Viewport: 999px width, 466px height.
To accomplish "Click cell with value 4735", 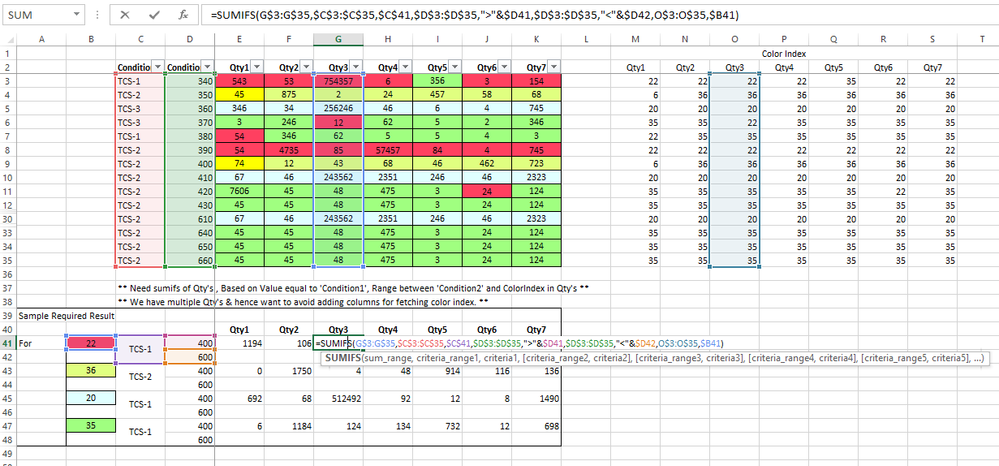I will [289, 148].
